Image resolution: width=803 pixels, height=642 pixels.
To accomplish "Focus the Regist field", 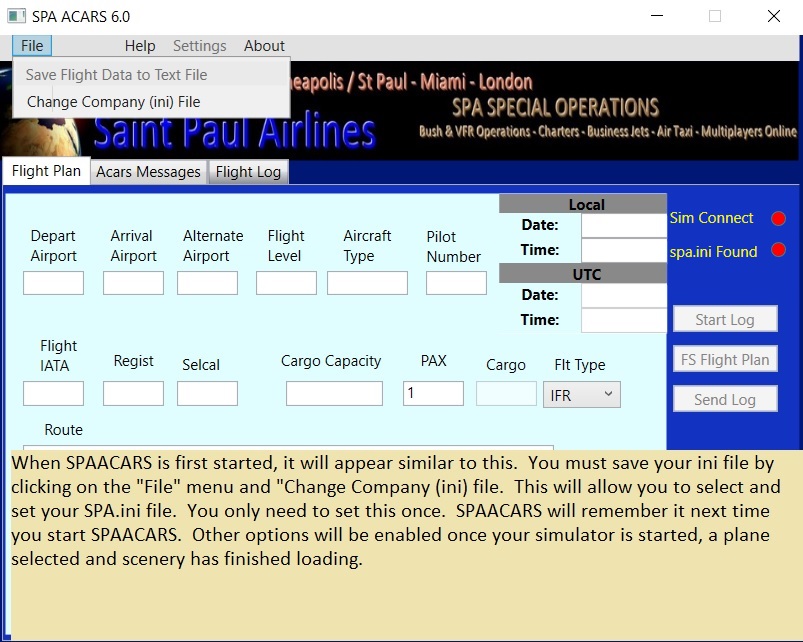I will tap(133, 394).
